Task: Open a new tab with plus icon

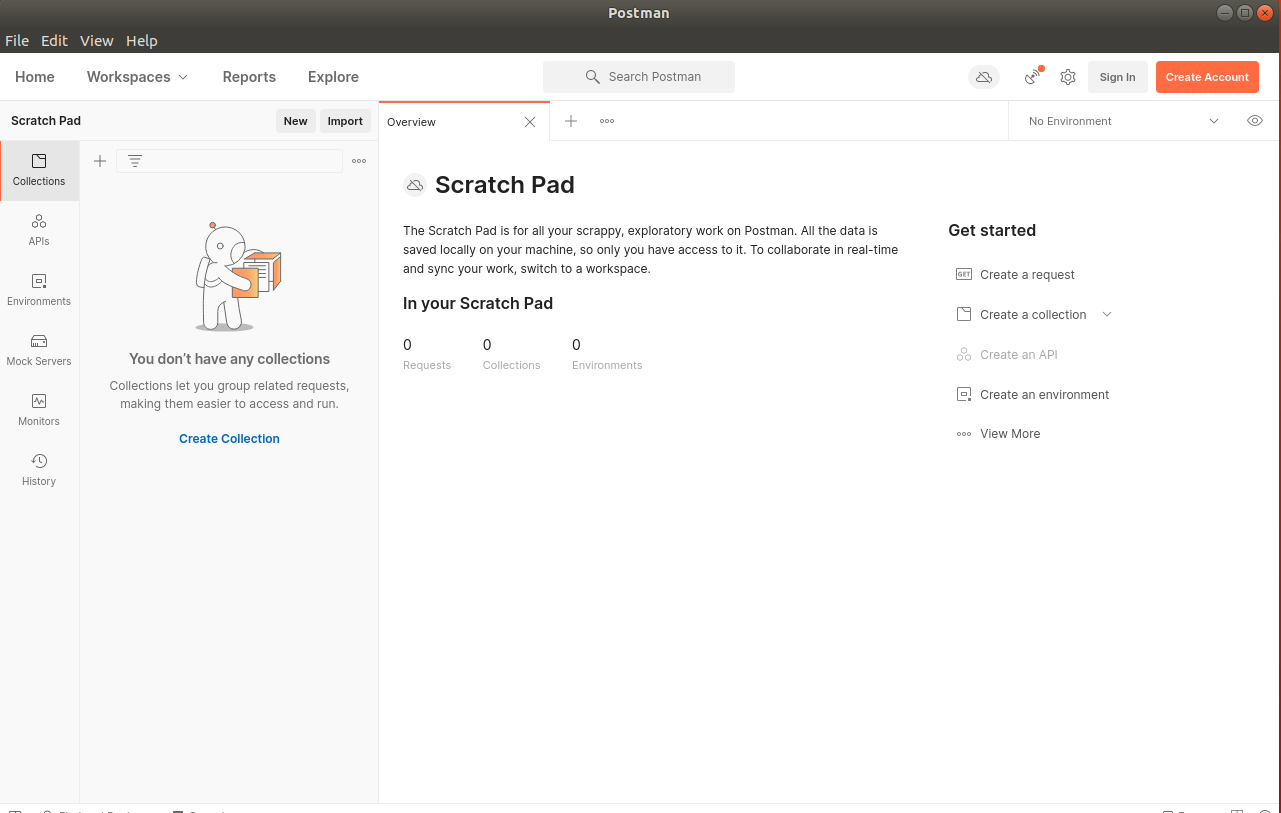Action: (571, 121)
